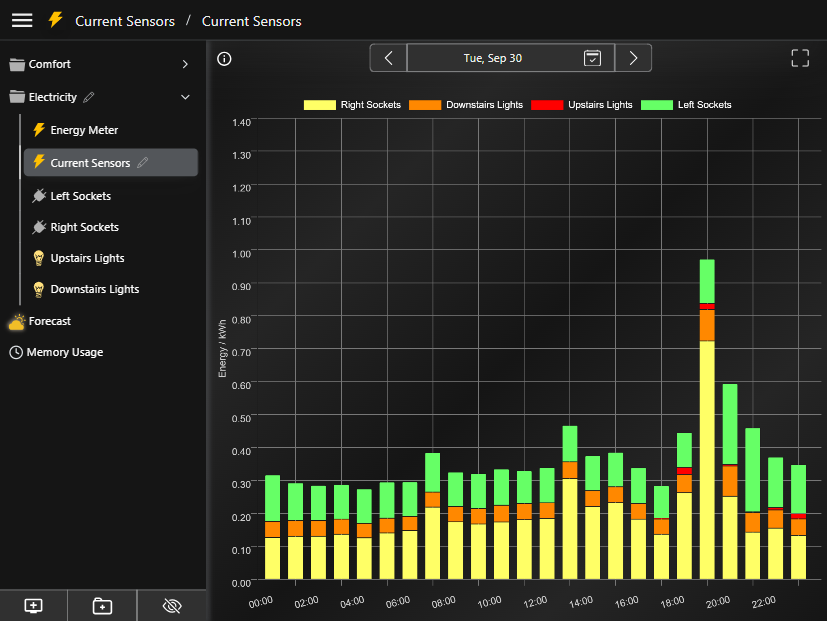Open the hamburger menu at top left
The image size is (827, 621).
(x=21, y=20)
